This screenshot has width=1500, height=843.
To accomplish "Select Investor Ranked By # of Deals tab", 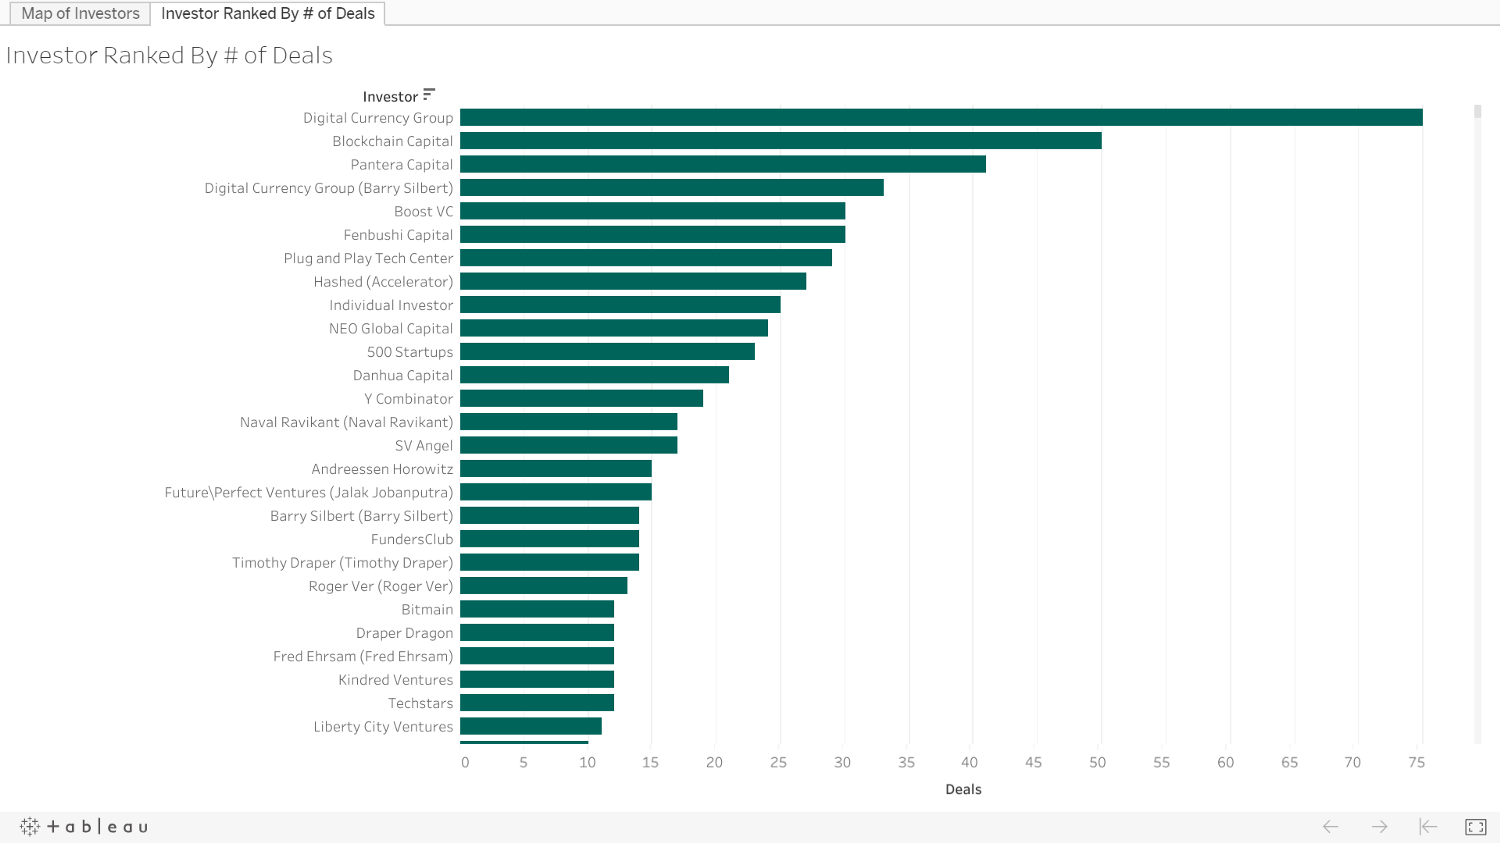I will [x=268, y=13].
